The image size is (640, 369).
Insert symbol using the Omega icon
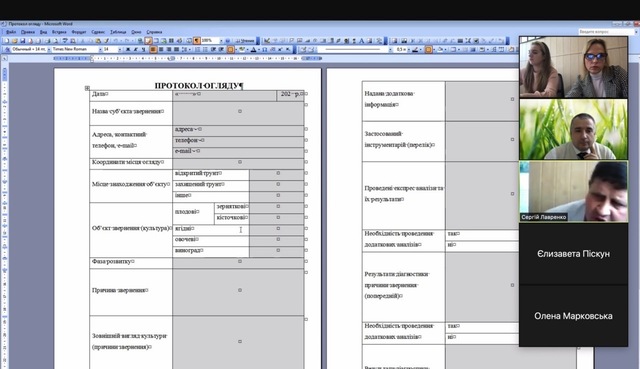(x=264, y=49)
